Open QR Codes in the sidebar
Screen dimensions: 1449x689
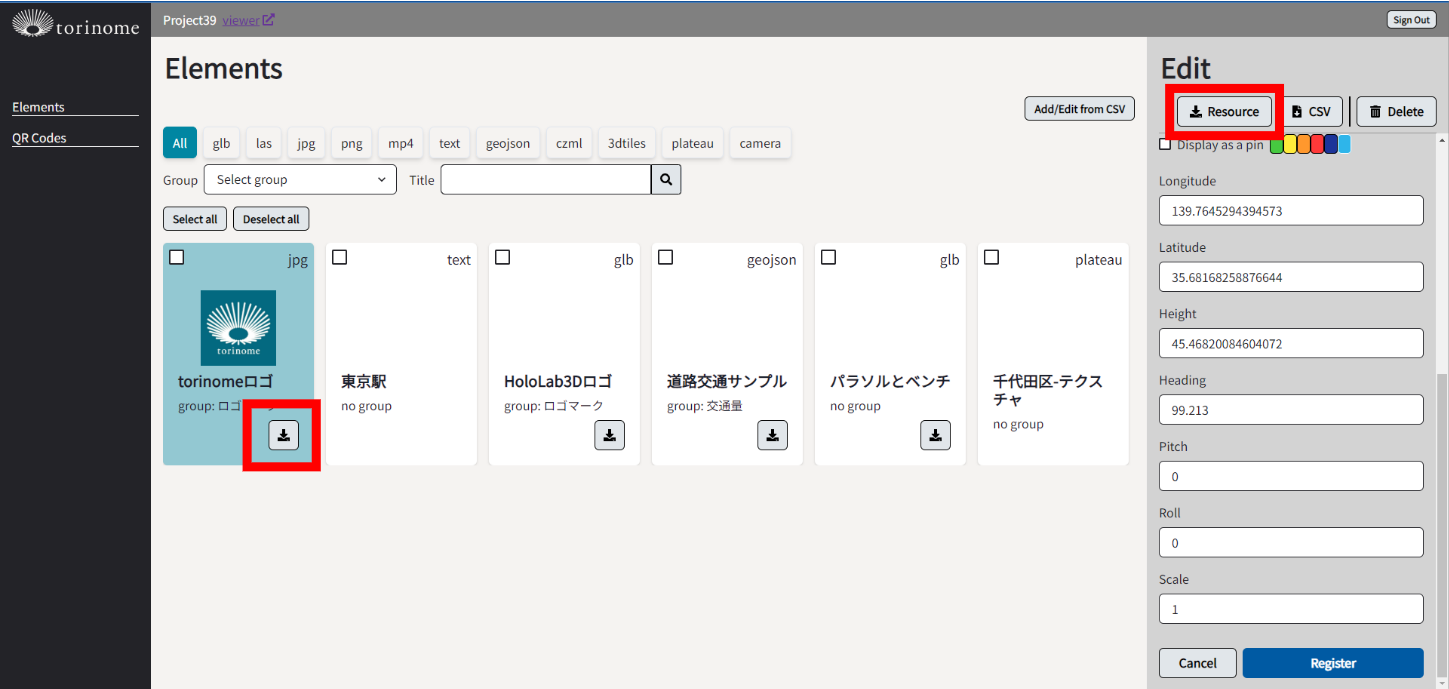point(39,138)
